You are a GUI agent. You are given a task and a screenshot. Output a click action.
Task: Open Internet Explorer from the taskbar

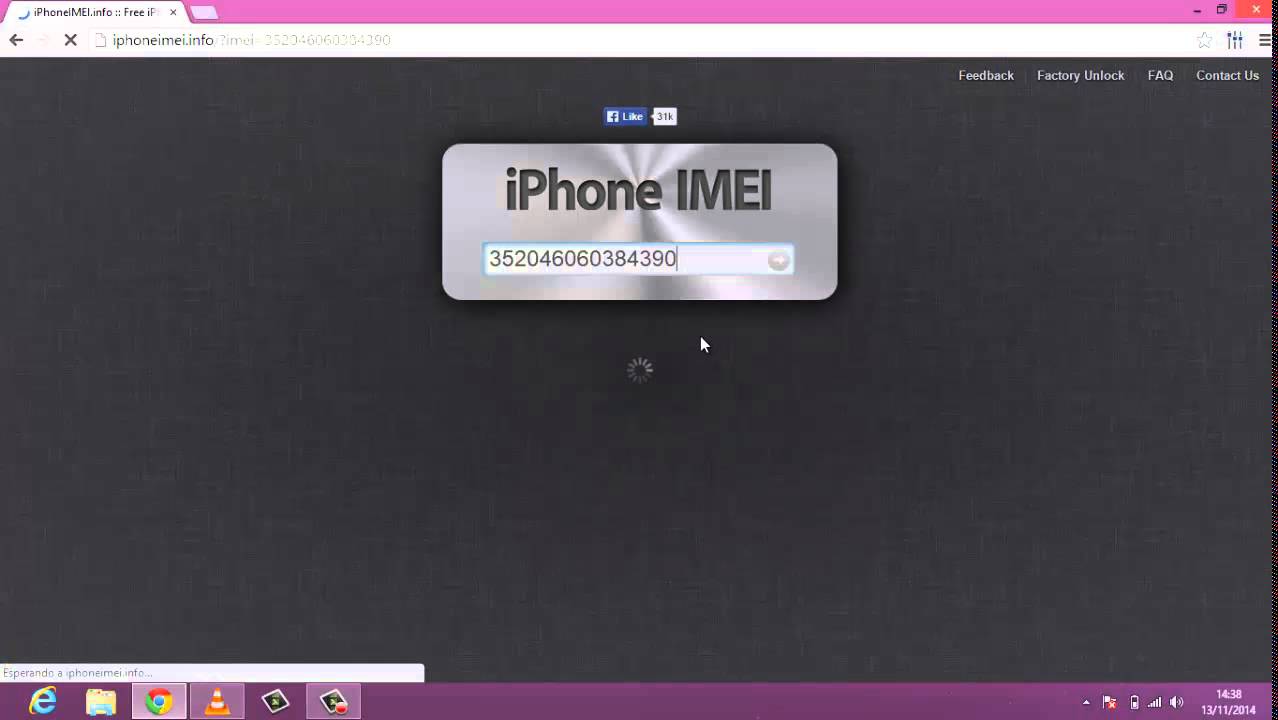(43, 702)
